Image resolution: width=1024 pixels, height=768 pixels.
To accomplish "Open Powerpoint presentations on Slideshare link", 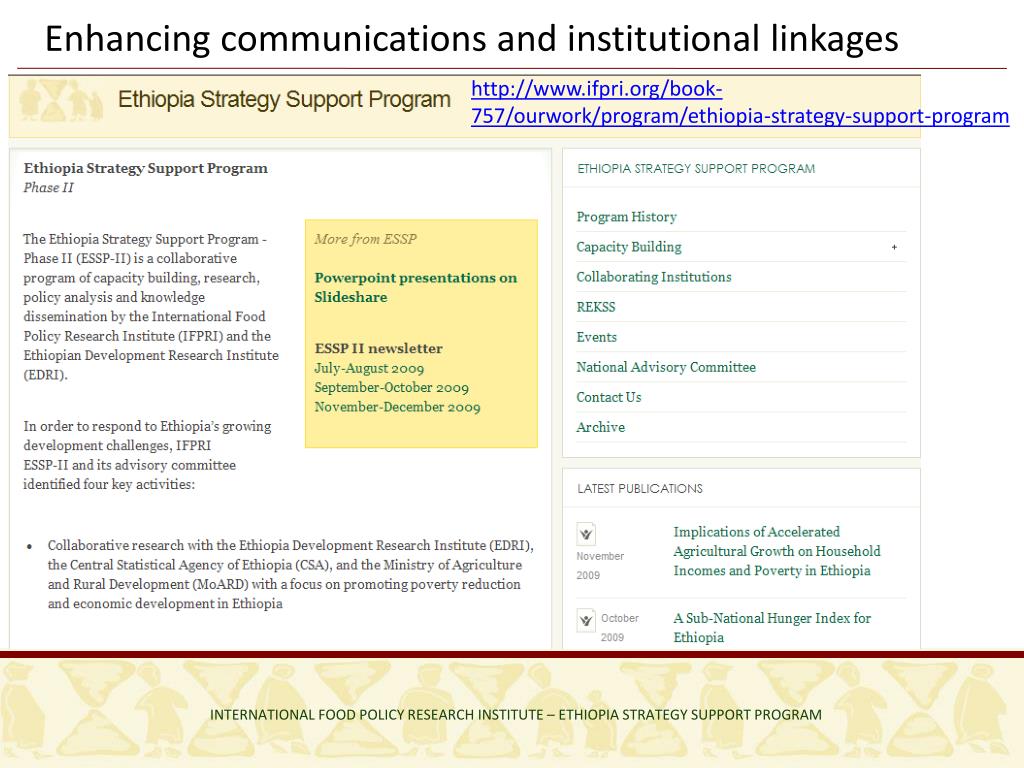I will pyautogui.click(x=415, y=287).
